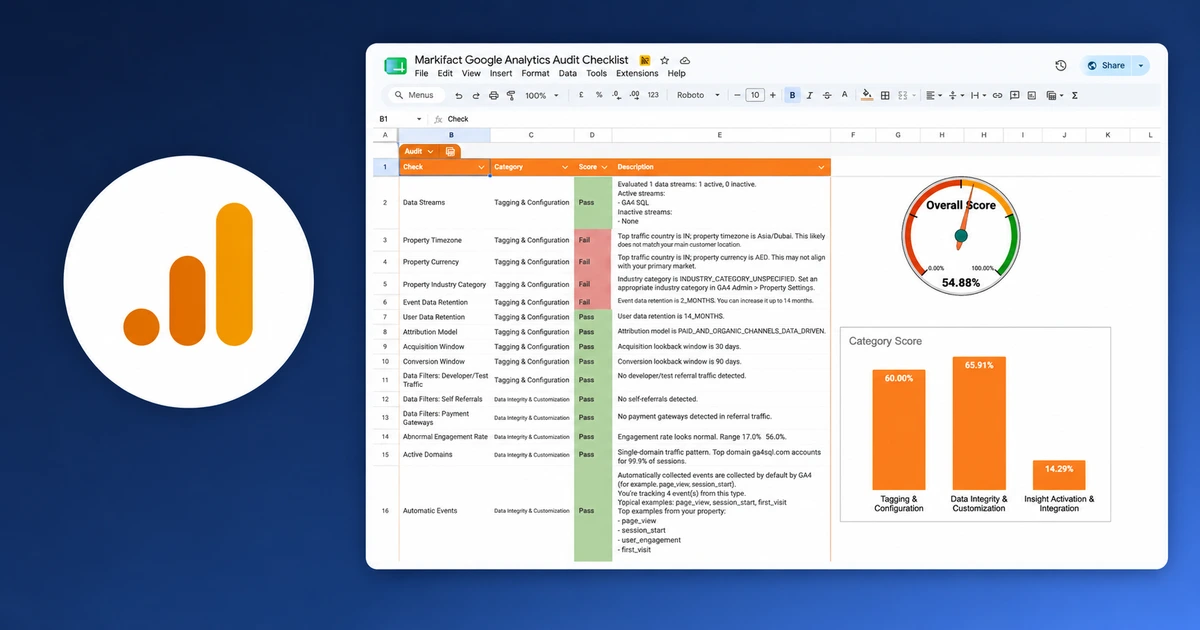Open the functions Σ menu
Viewport: 1200px width, 630px height.
point(1074,95)
